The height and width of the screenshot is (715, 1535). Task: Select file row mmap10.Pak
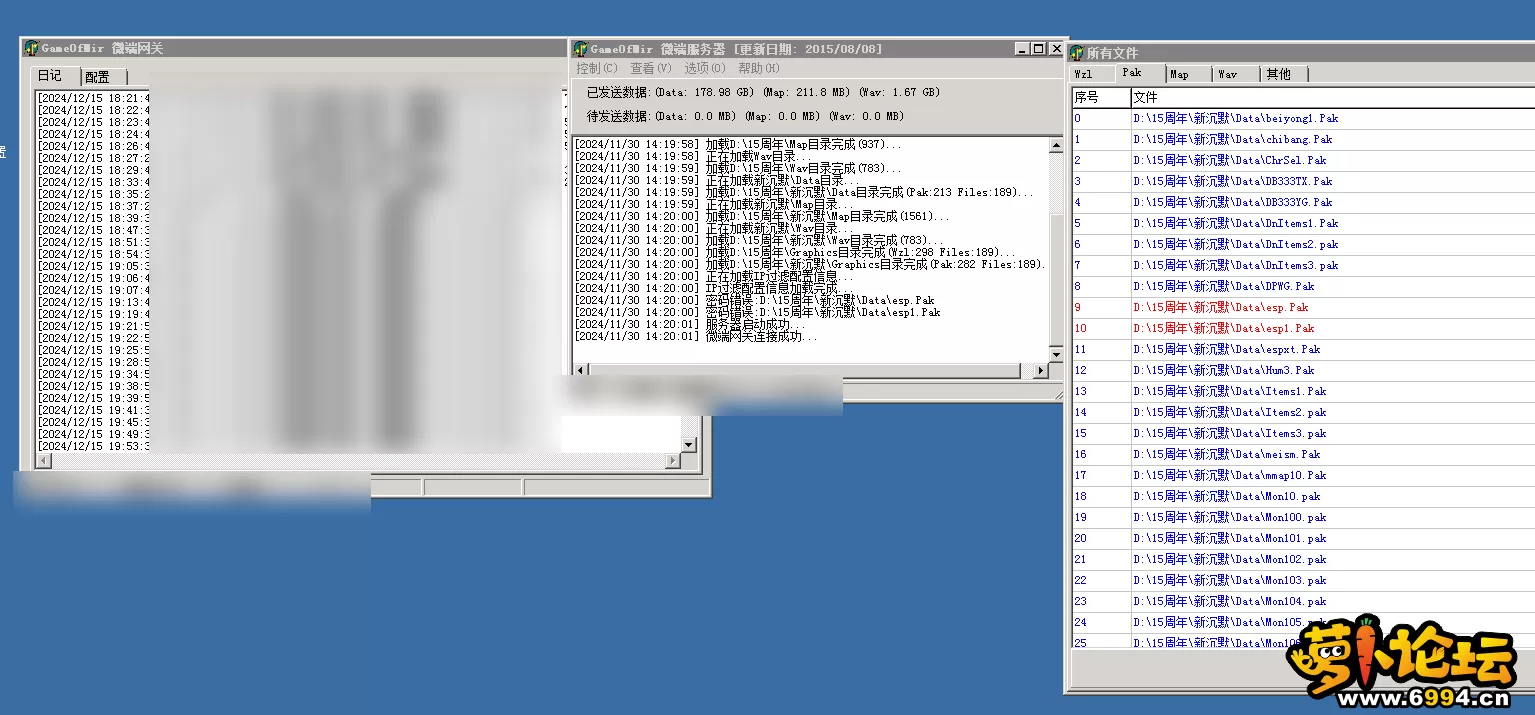[1303, 475]
